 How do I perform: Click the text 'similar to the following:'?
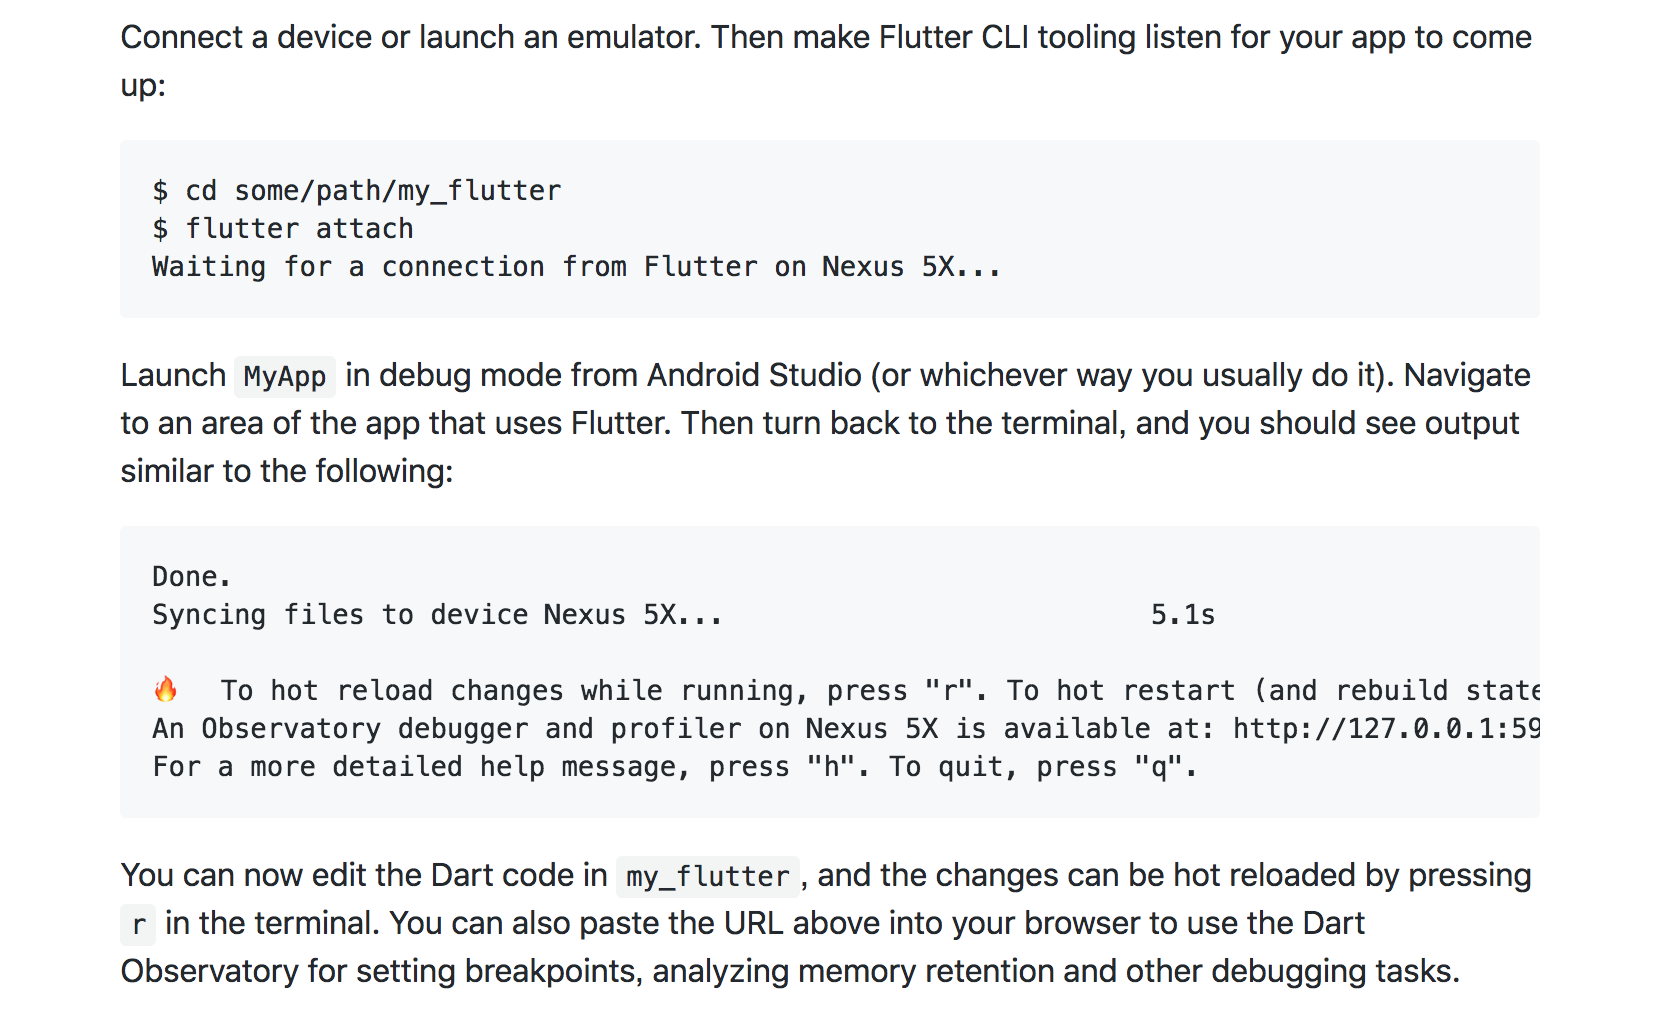click(x=287, y=471)
